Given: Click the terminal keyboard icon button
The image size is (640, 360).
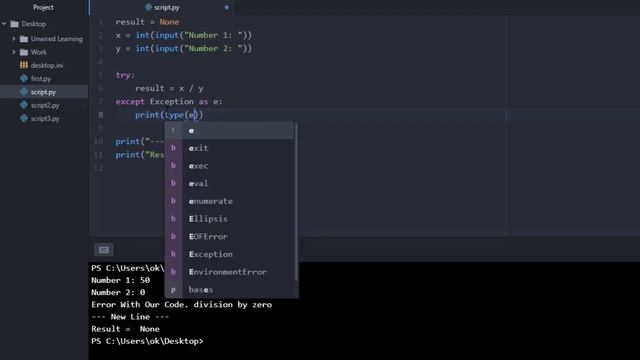Looking at the screenshot, I should click(104, 250).
